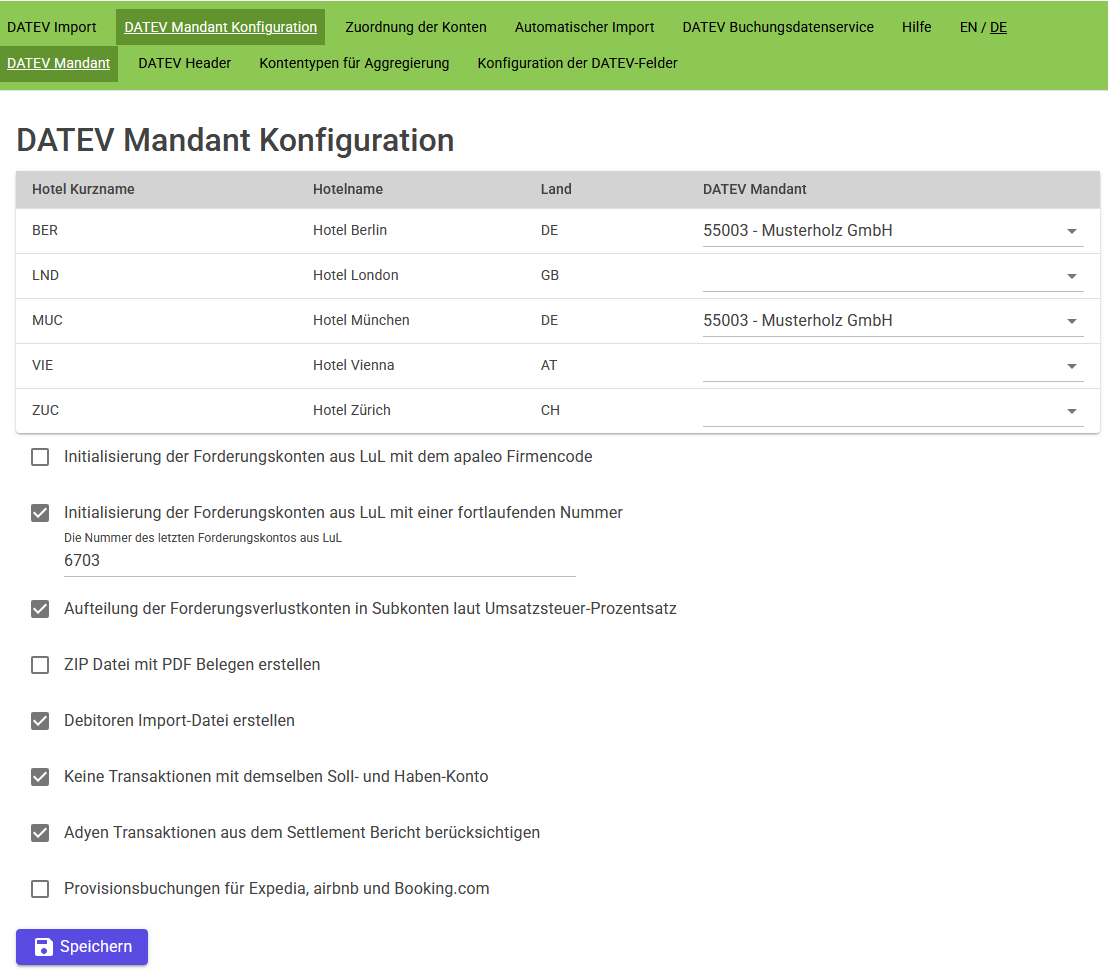This screenshot has width=1108, height=970.
Task: Click the Hotel Berlin name cell
Action: tap(350, 230)
